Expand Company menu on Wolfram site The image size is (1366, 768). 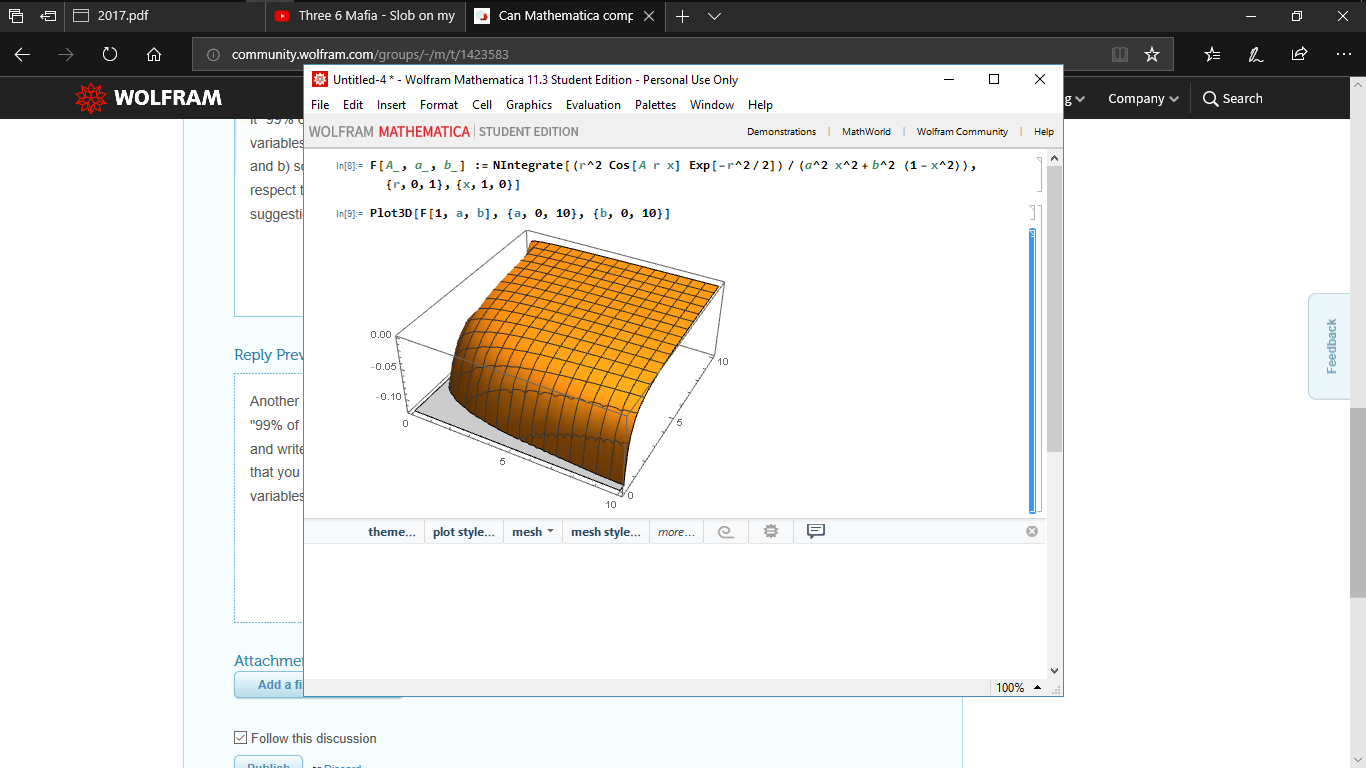[1143, 98]
